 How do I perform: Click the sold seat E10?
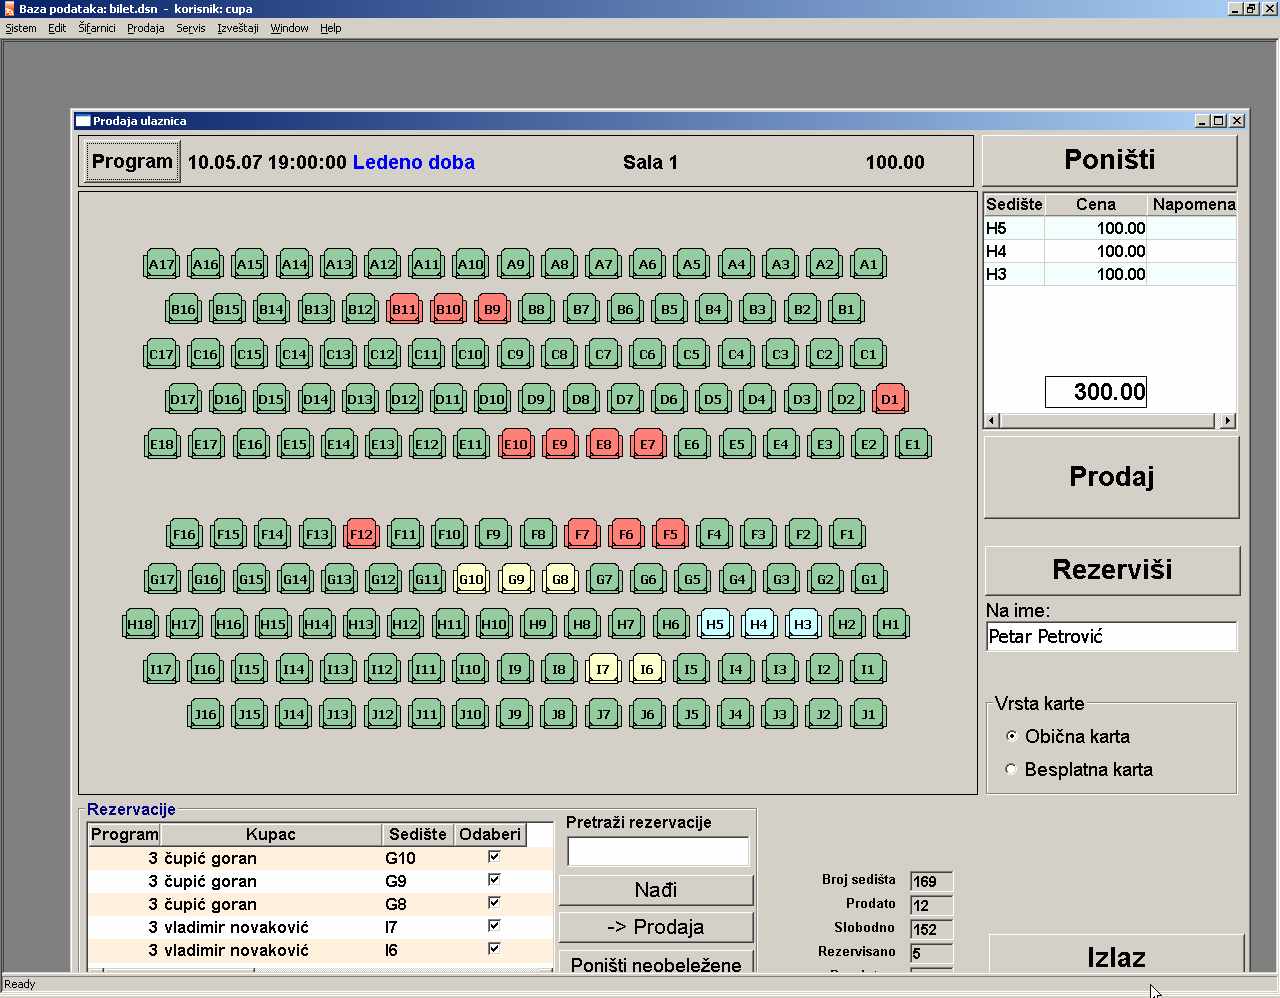(516, 445)
